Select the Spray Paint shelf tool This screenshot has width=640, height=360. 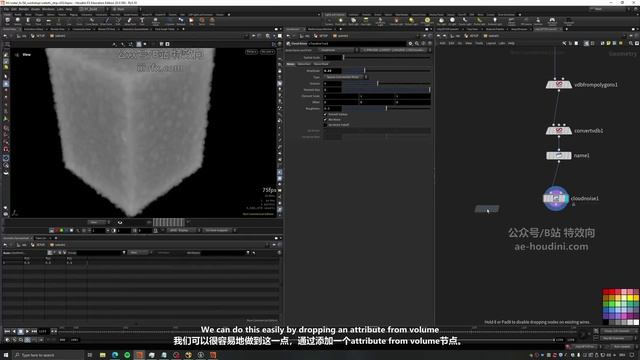pos(130,21)
